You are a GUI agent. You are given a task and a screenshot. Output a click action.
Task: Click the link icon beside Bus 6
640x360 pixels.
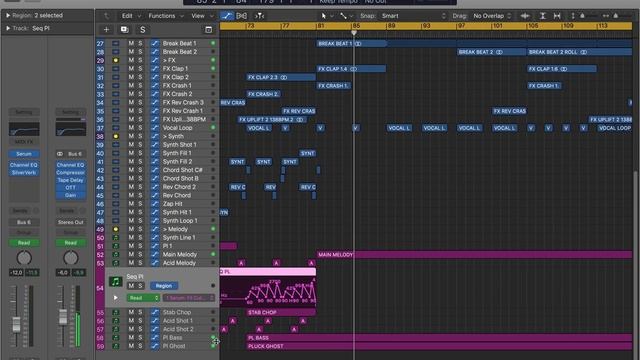60,154
